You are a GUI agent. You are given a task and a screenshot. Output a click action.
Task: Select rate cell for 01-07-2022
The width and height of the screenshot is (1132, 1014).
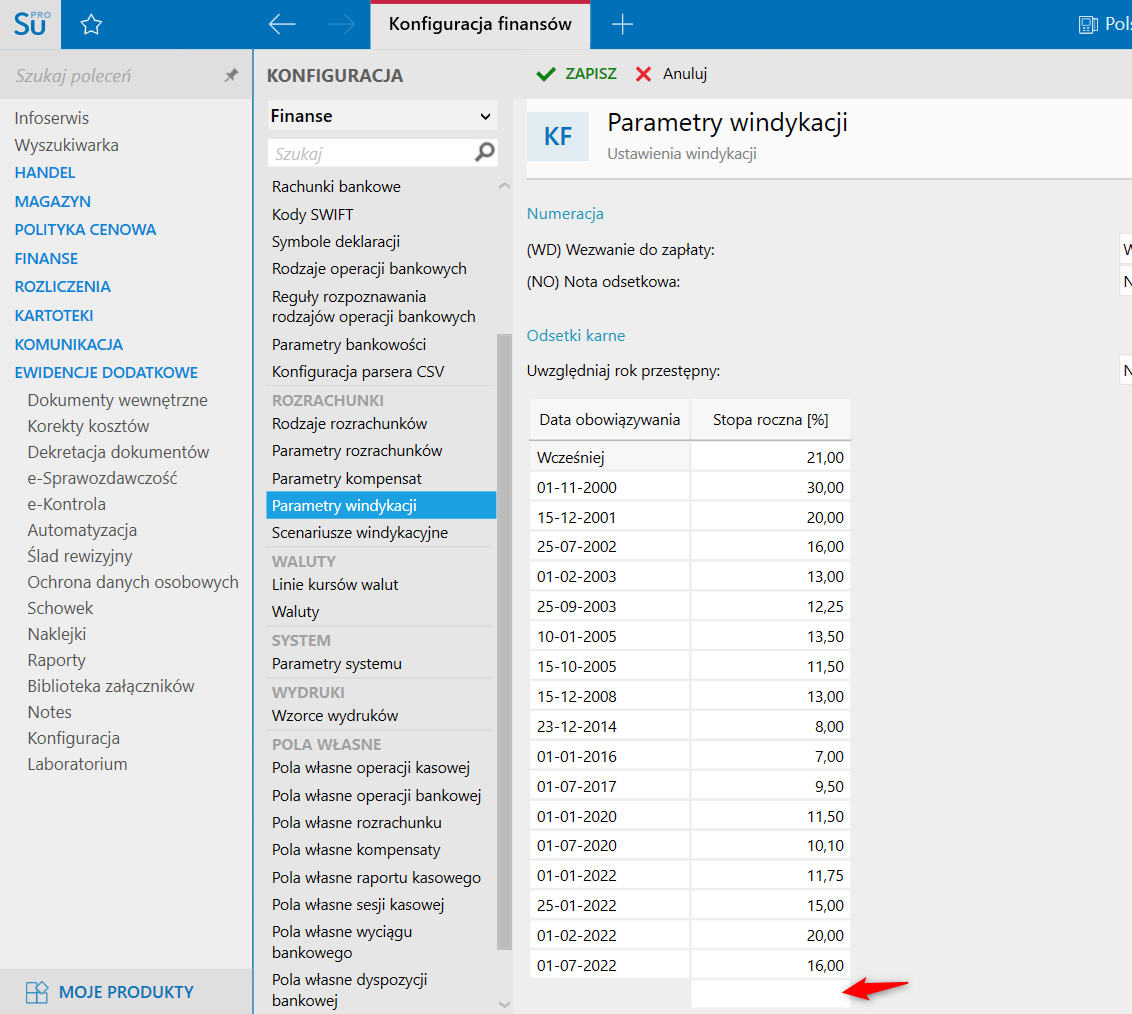point(770,965)
